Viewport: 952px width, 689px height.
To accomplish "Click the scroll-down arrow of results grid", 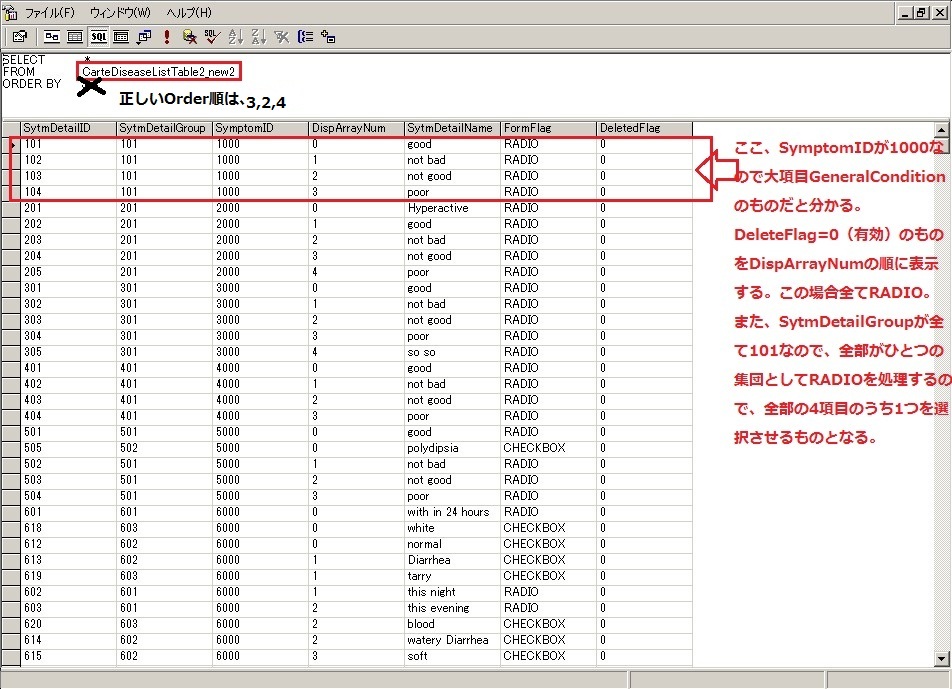I will click(x=941, y=658).
